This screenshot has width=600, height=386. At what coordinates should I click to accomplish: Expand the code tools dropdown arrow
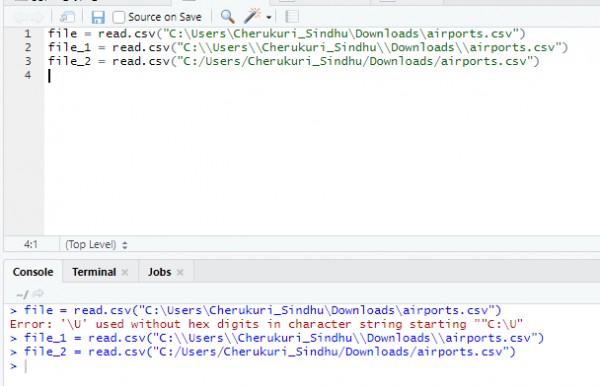coord(269,18)
